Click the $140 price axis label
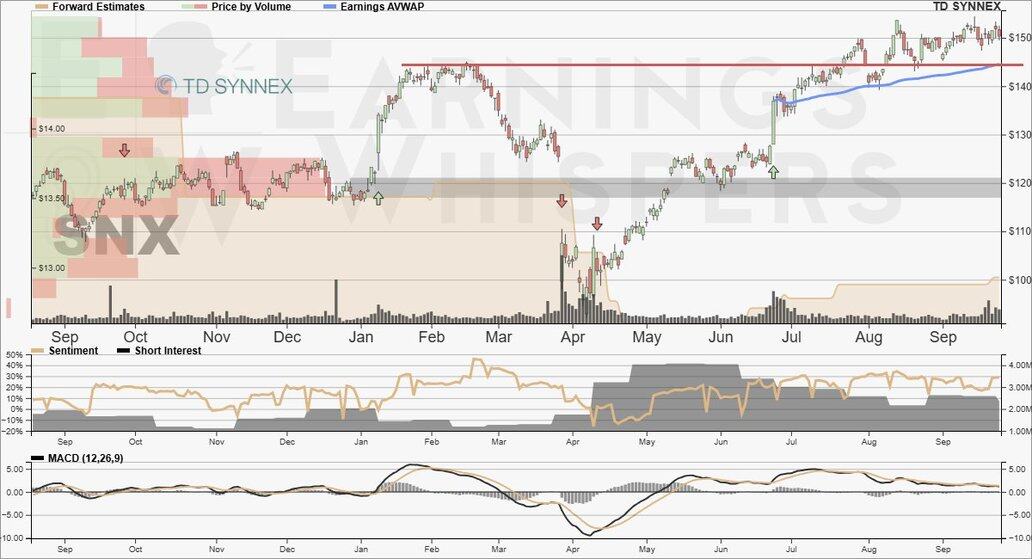 tap(1018, 86)
